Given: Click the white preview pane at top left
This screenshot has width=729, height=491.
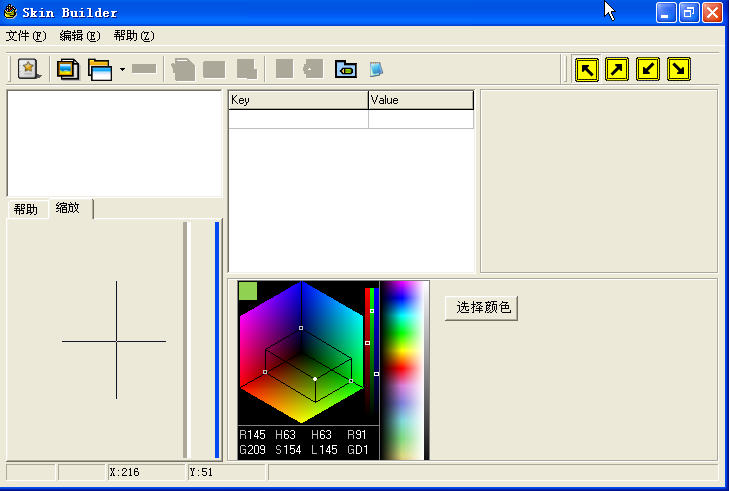Looking at the screenshot, I should (114, 143).
